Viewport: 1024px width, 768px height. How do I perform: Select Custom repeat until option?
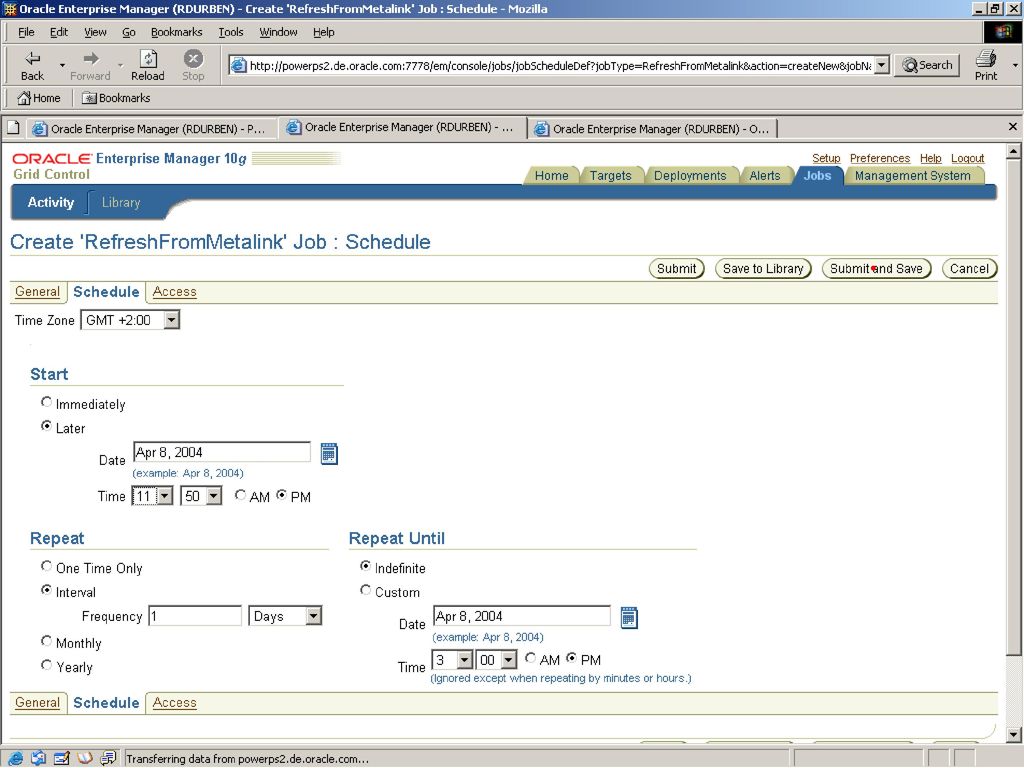pyautogui.click(x=366, y=590)
